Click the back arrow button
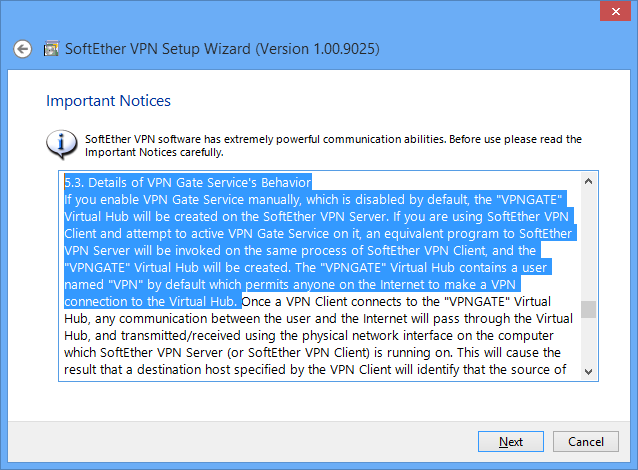This screenshot has height=470, width=638. point(23,49)
